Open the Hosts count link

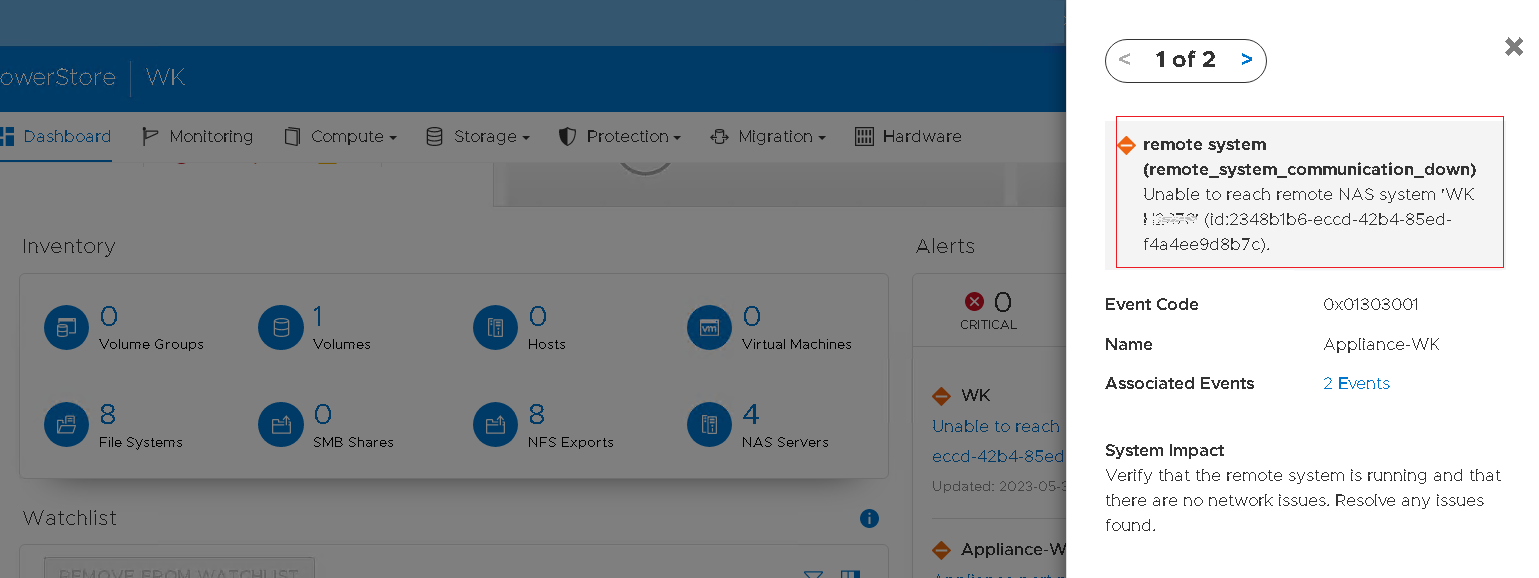click(537, 317)
